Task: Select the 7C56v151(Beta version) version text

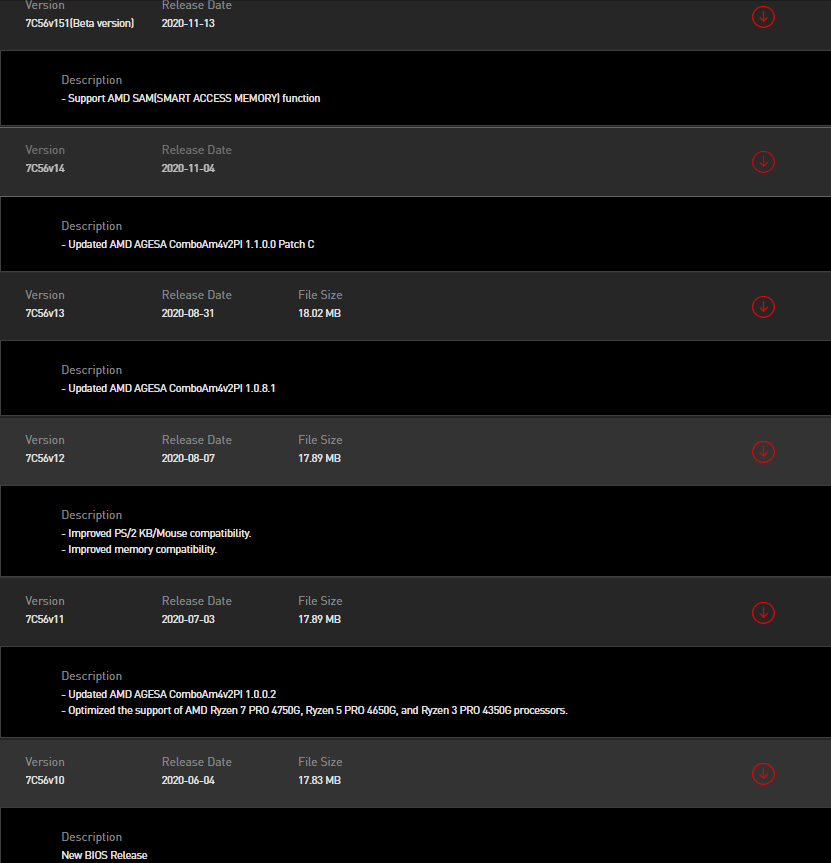Action: pos(80,23)
